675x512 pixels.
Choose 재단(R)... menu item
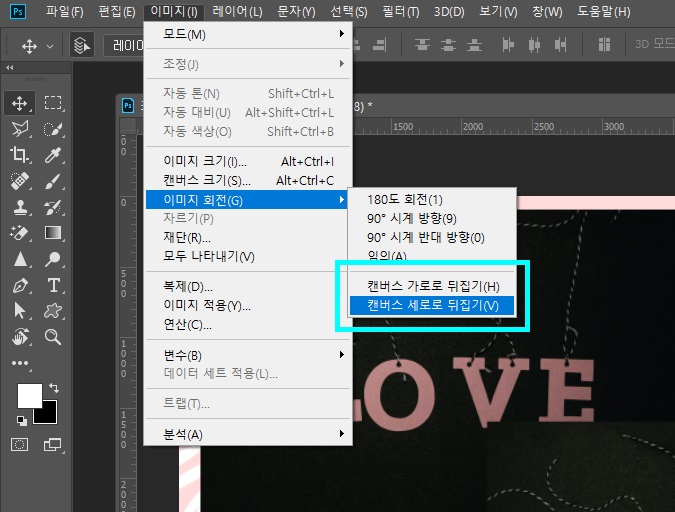[248, 237]
